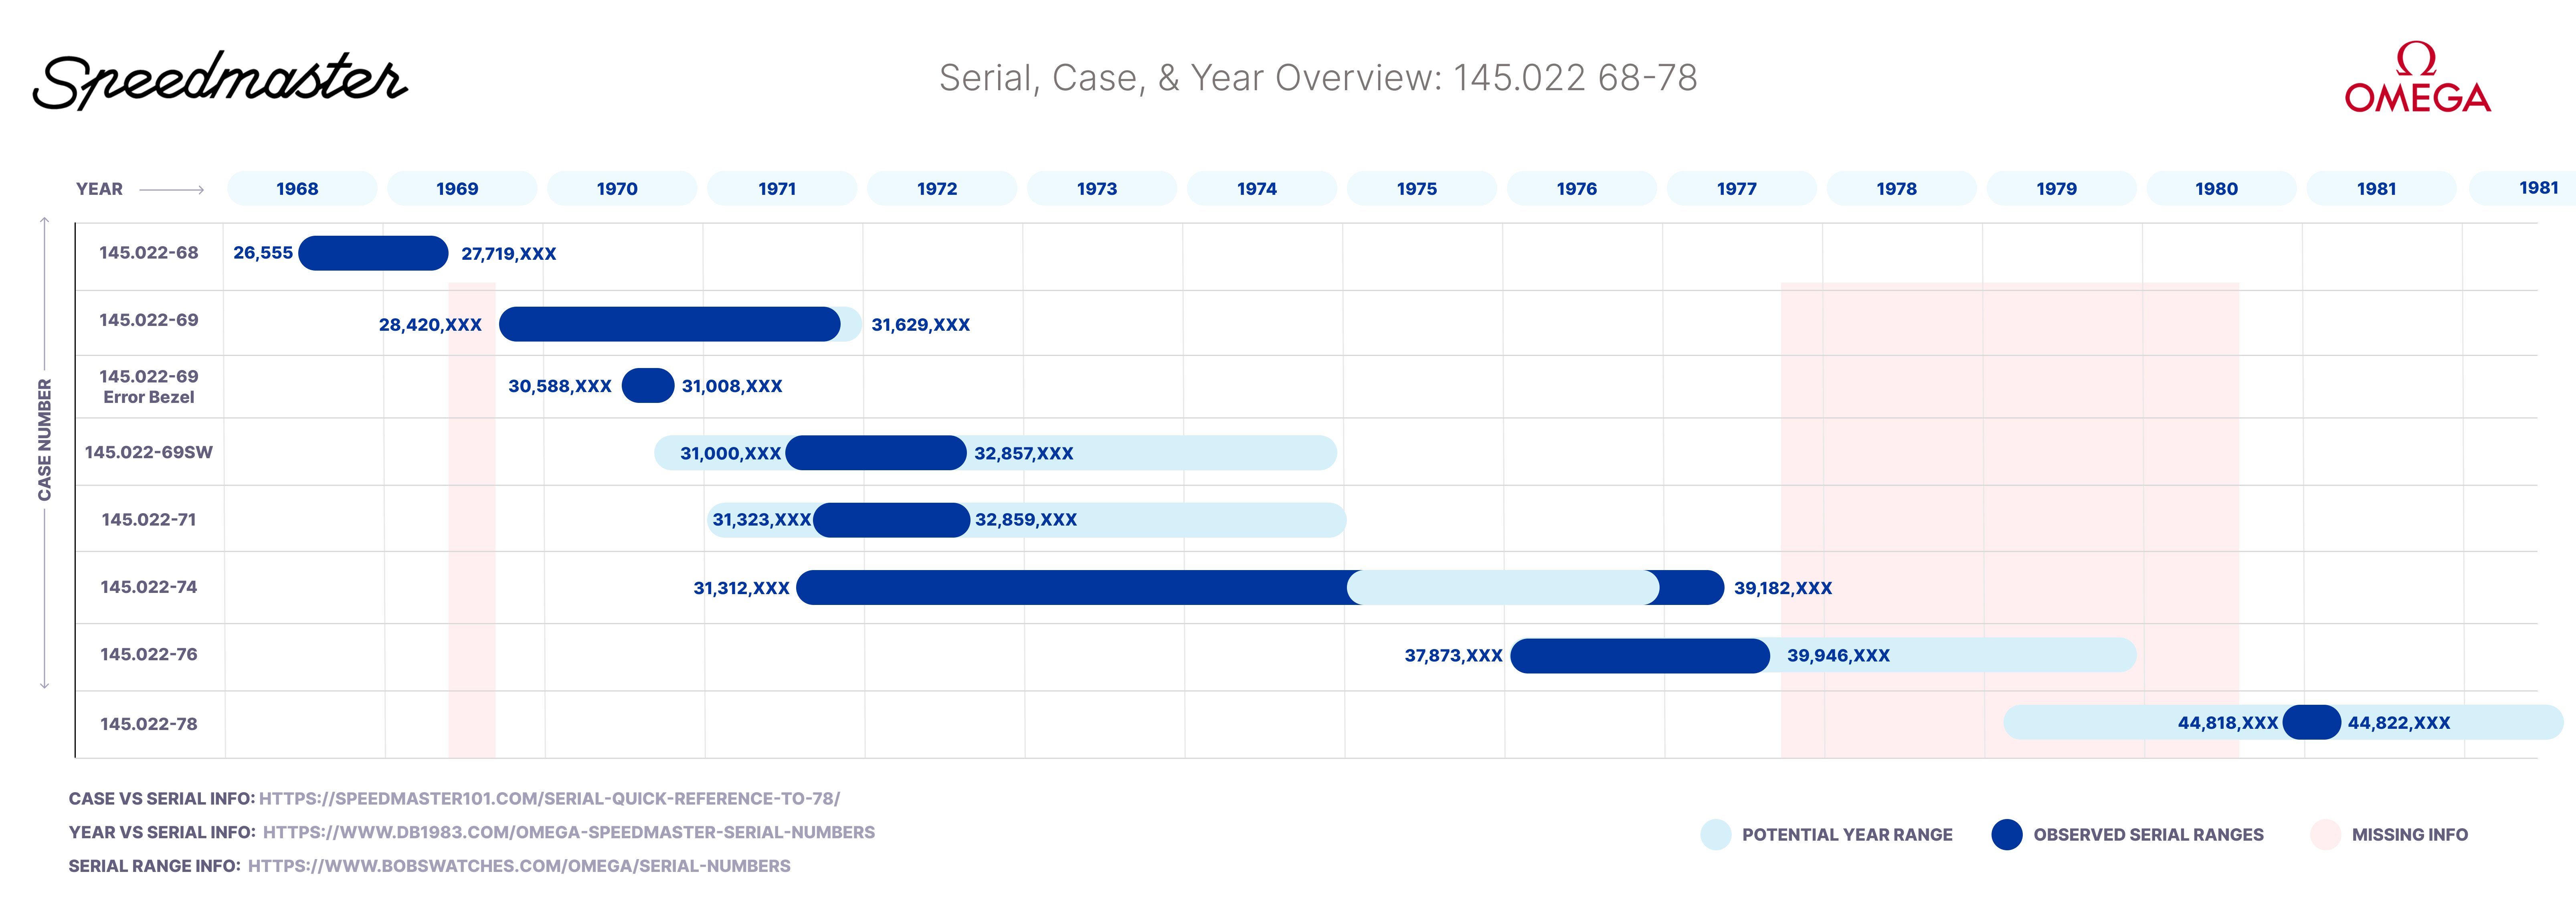The width and height of the screenshot is (2576, 902).
Task: Open the speedmaster101.com serial reference link
Action: [x=549, y=798]
